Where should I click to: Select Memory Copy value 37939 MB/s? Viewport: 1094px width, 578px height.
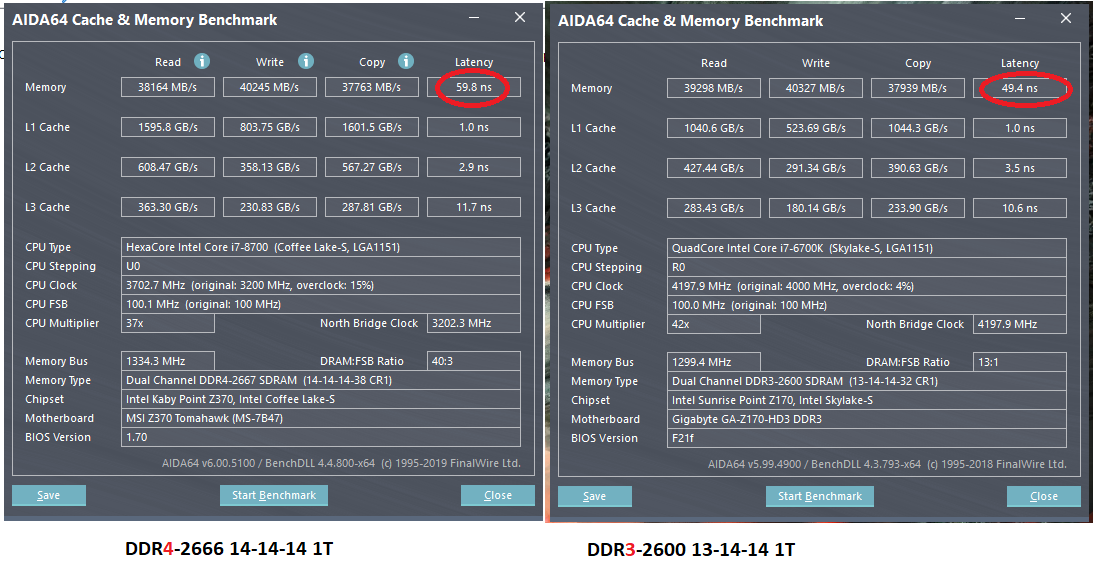(917, 88)
